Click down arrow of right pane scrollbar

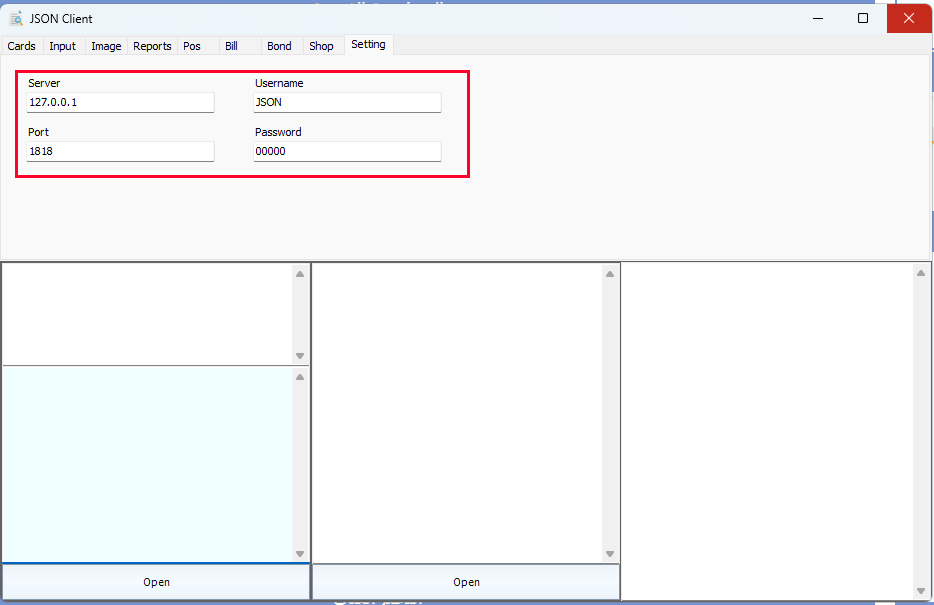point(921,591)
